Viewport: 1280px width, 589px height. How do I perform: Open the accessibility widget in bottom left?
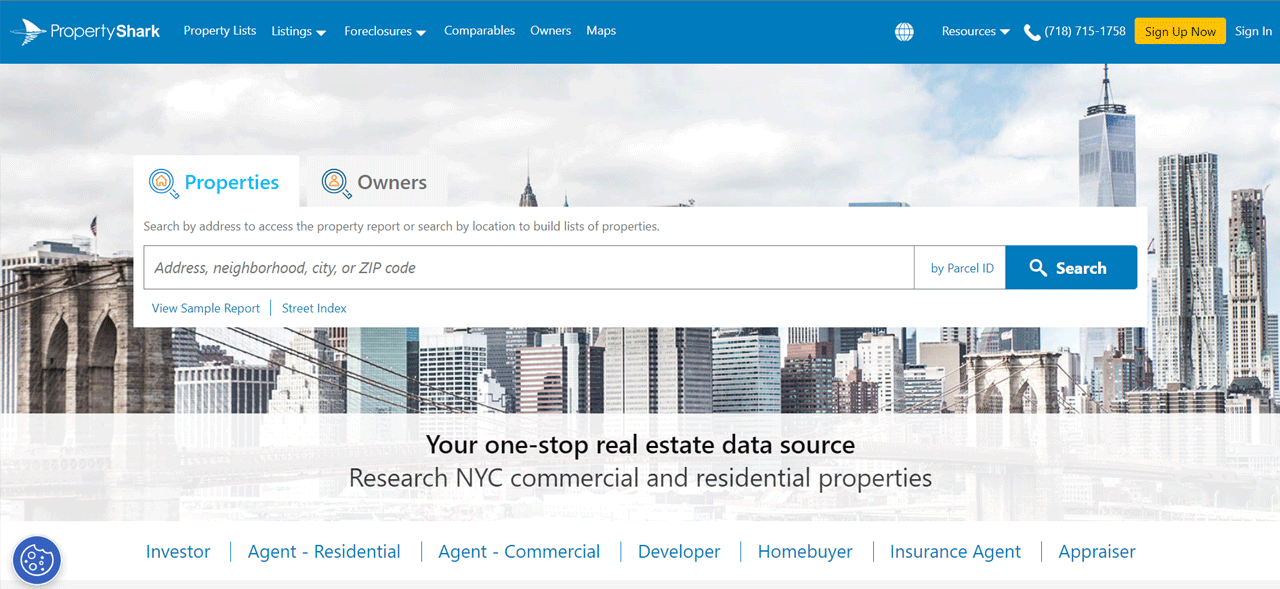pos(36,560)
